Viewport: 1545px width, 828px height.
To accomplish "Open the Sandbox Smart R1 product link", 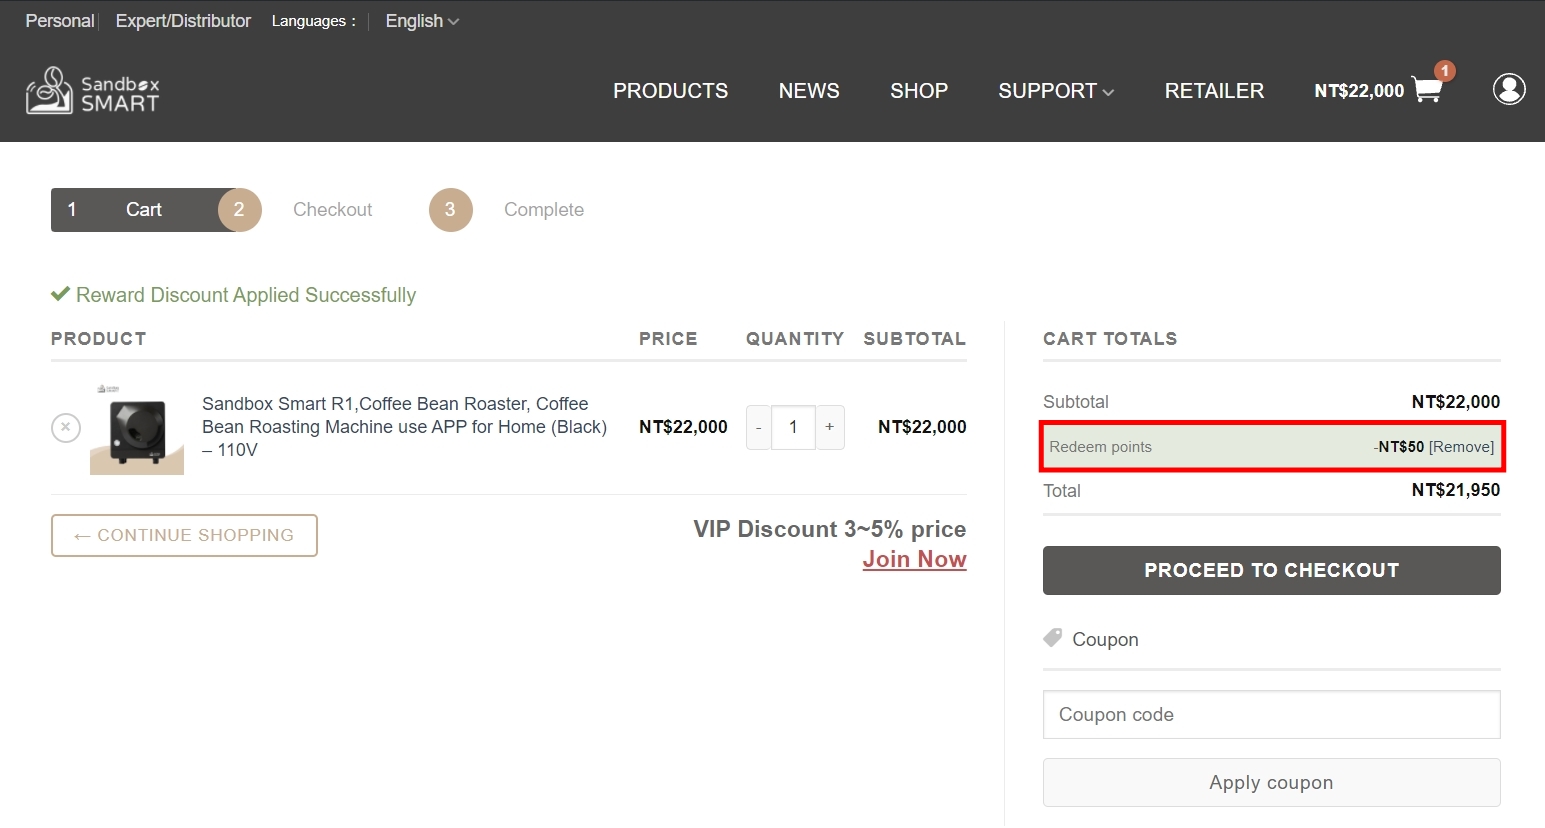I will click(404, 427).
